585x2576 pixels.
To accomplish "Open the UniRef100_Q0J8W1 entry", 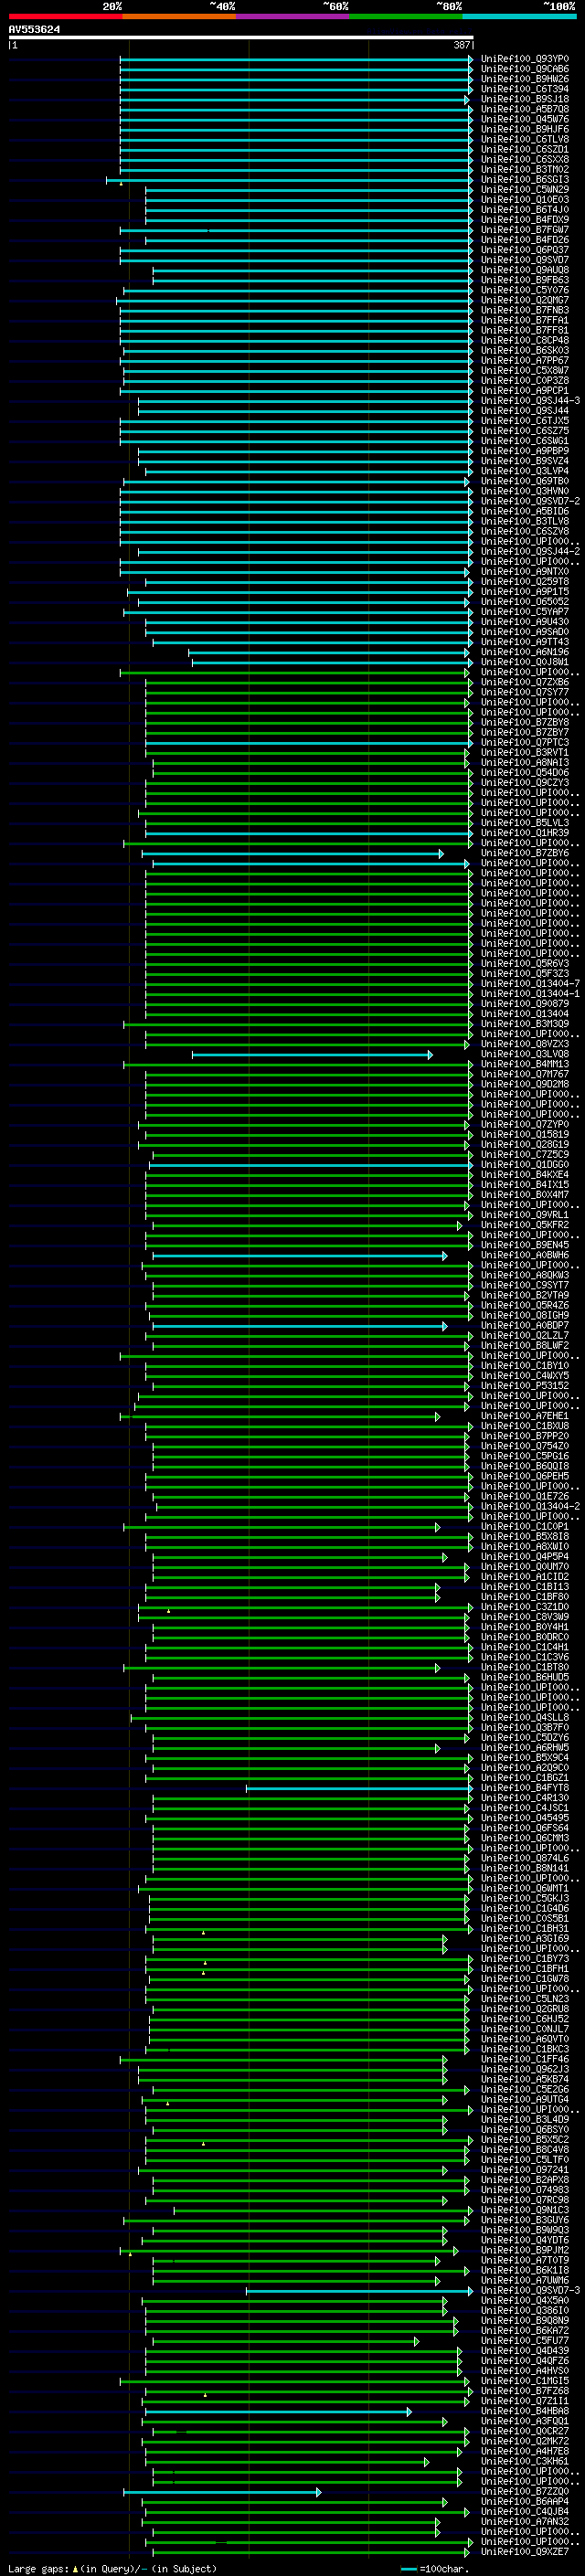I will pyautogui.click(x=524, y=662).
